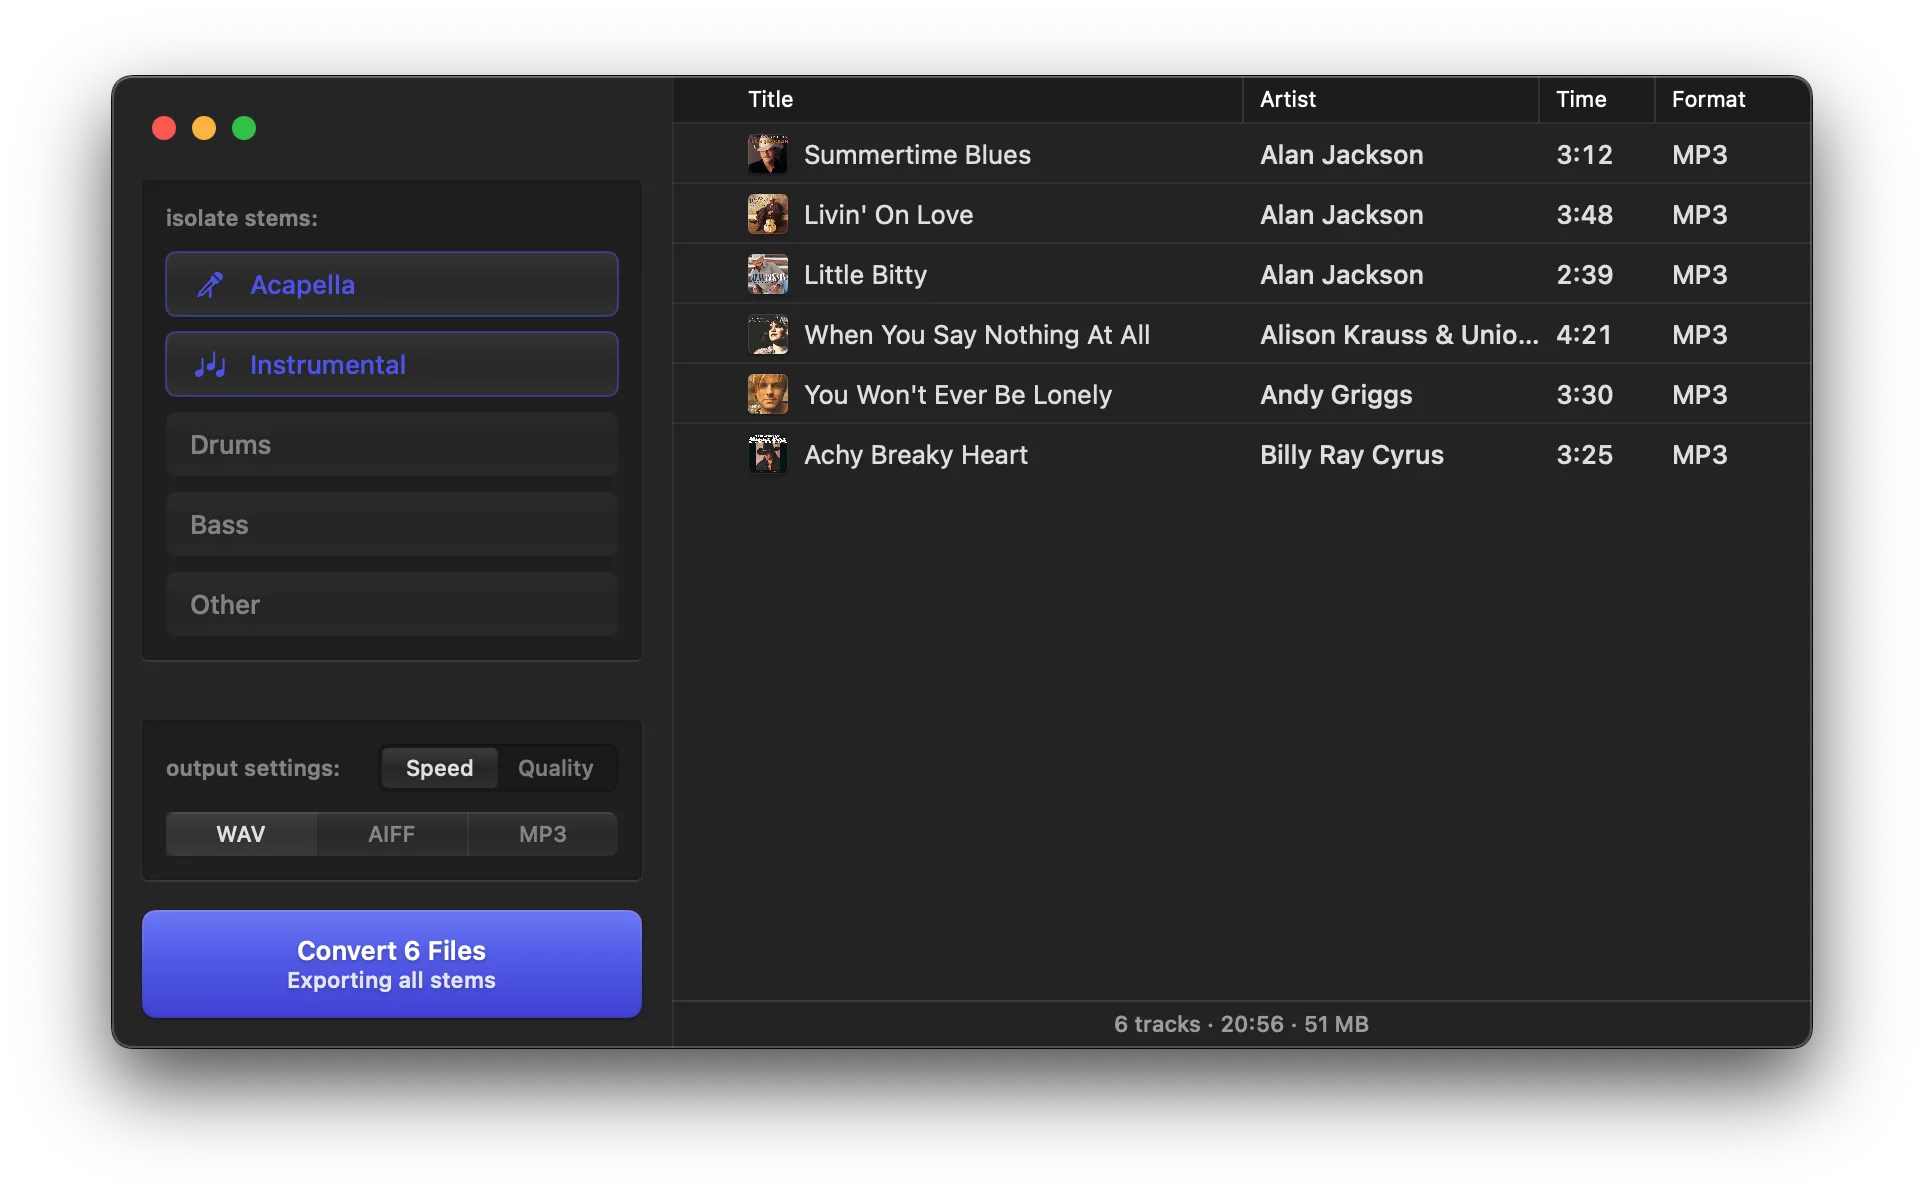The image size is (1924, 1196).
Task: Click the 6 tracks status summary
Action: pos(1241,1024)
